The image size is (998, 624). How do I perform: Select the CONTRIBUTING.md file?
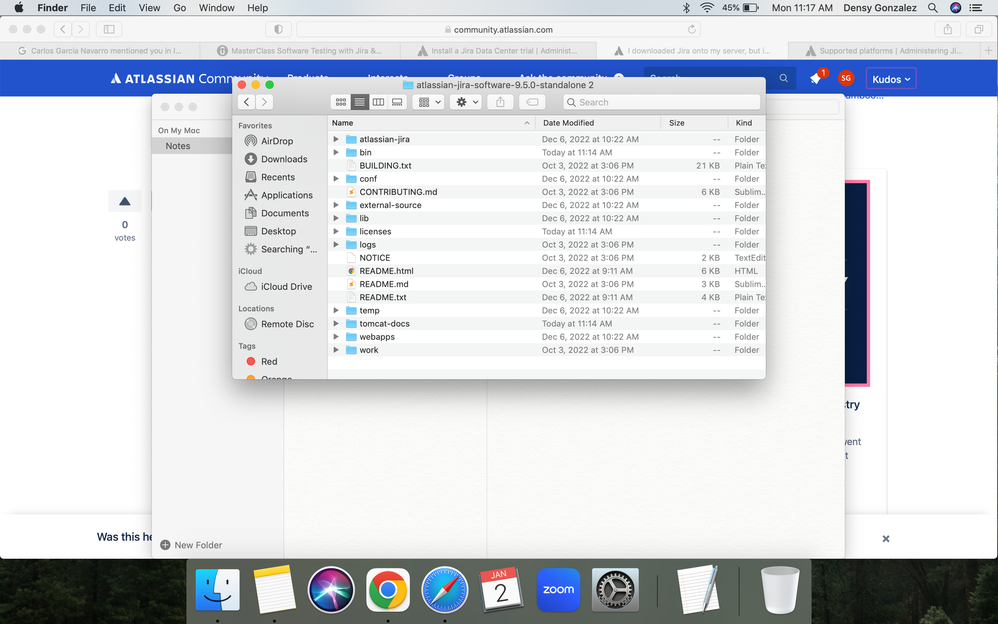[x=547, y=192]
